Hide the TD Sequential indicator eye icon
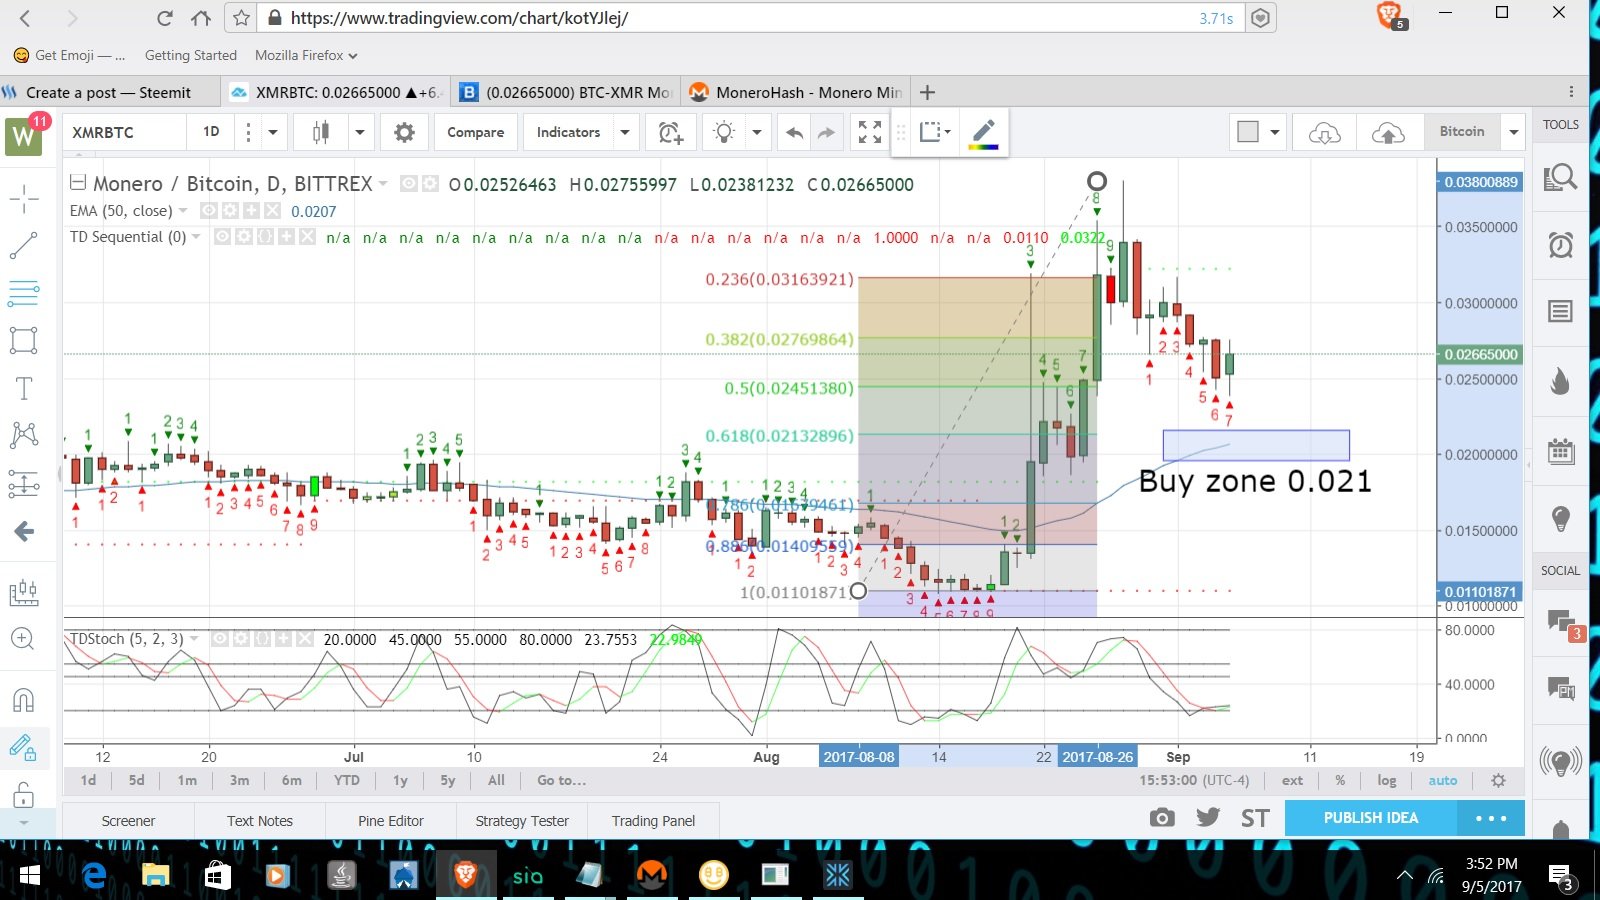The width and height of the screenshot is (1600, 900). click(x=222, y=237)
